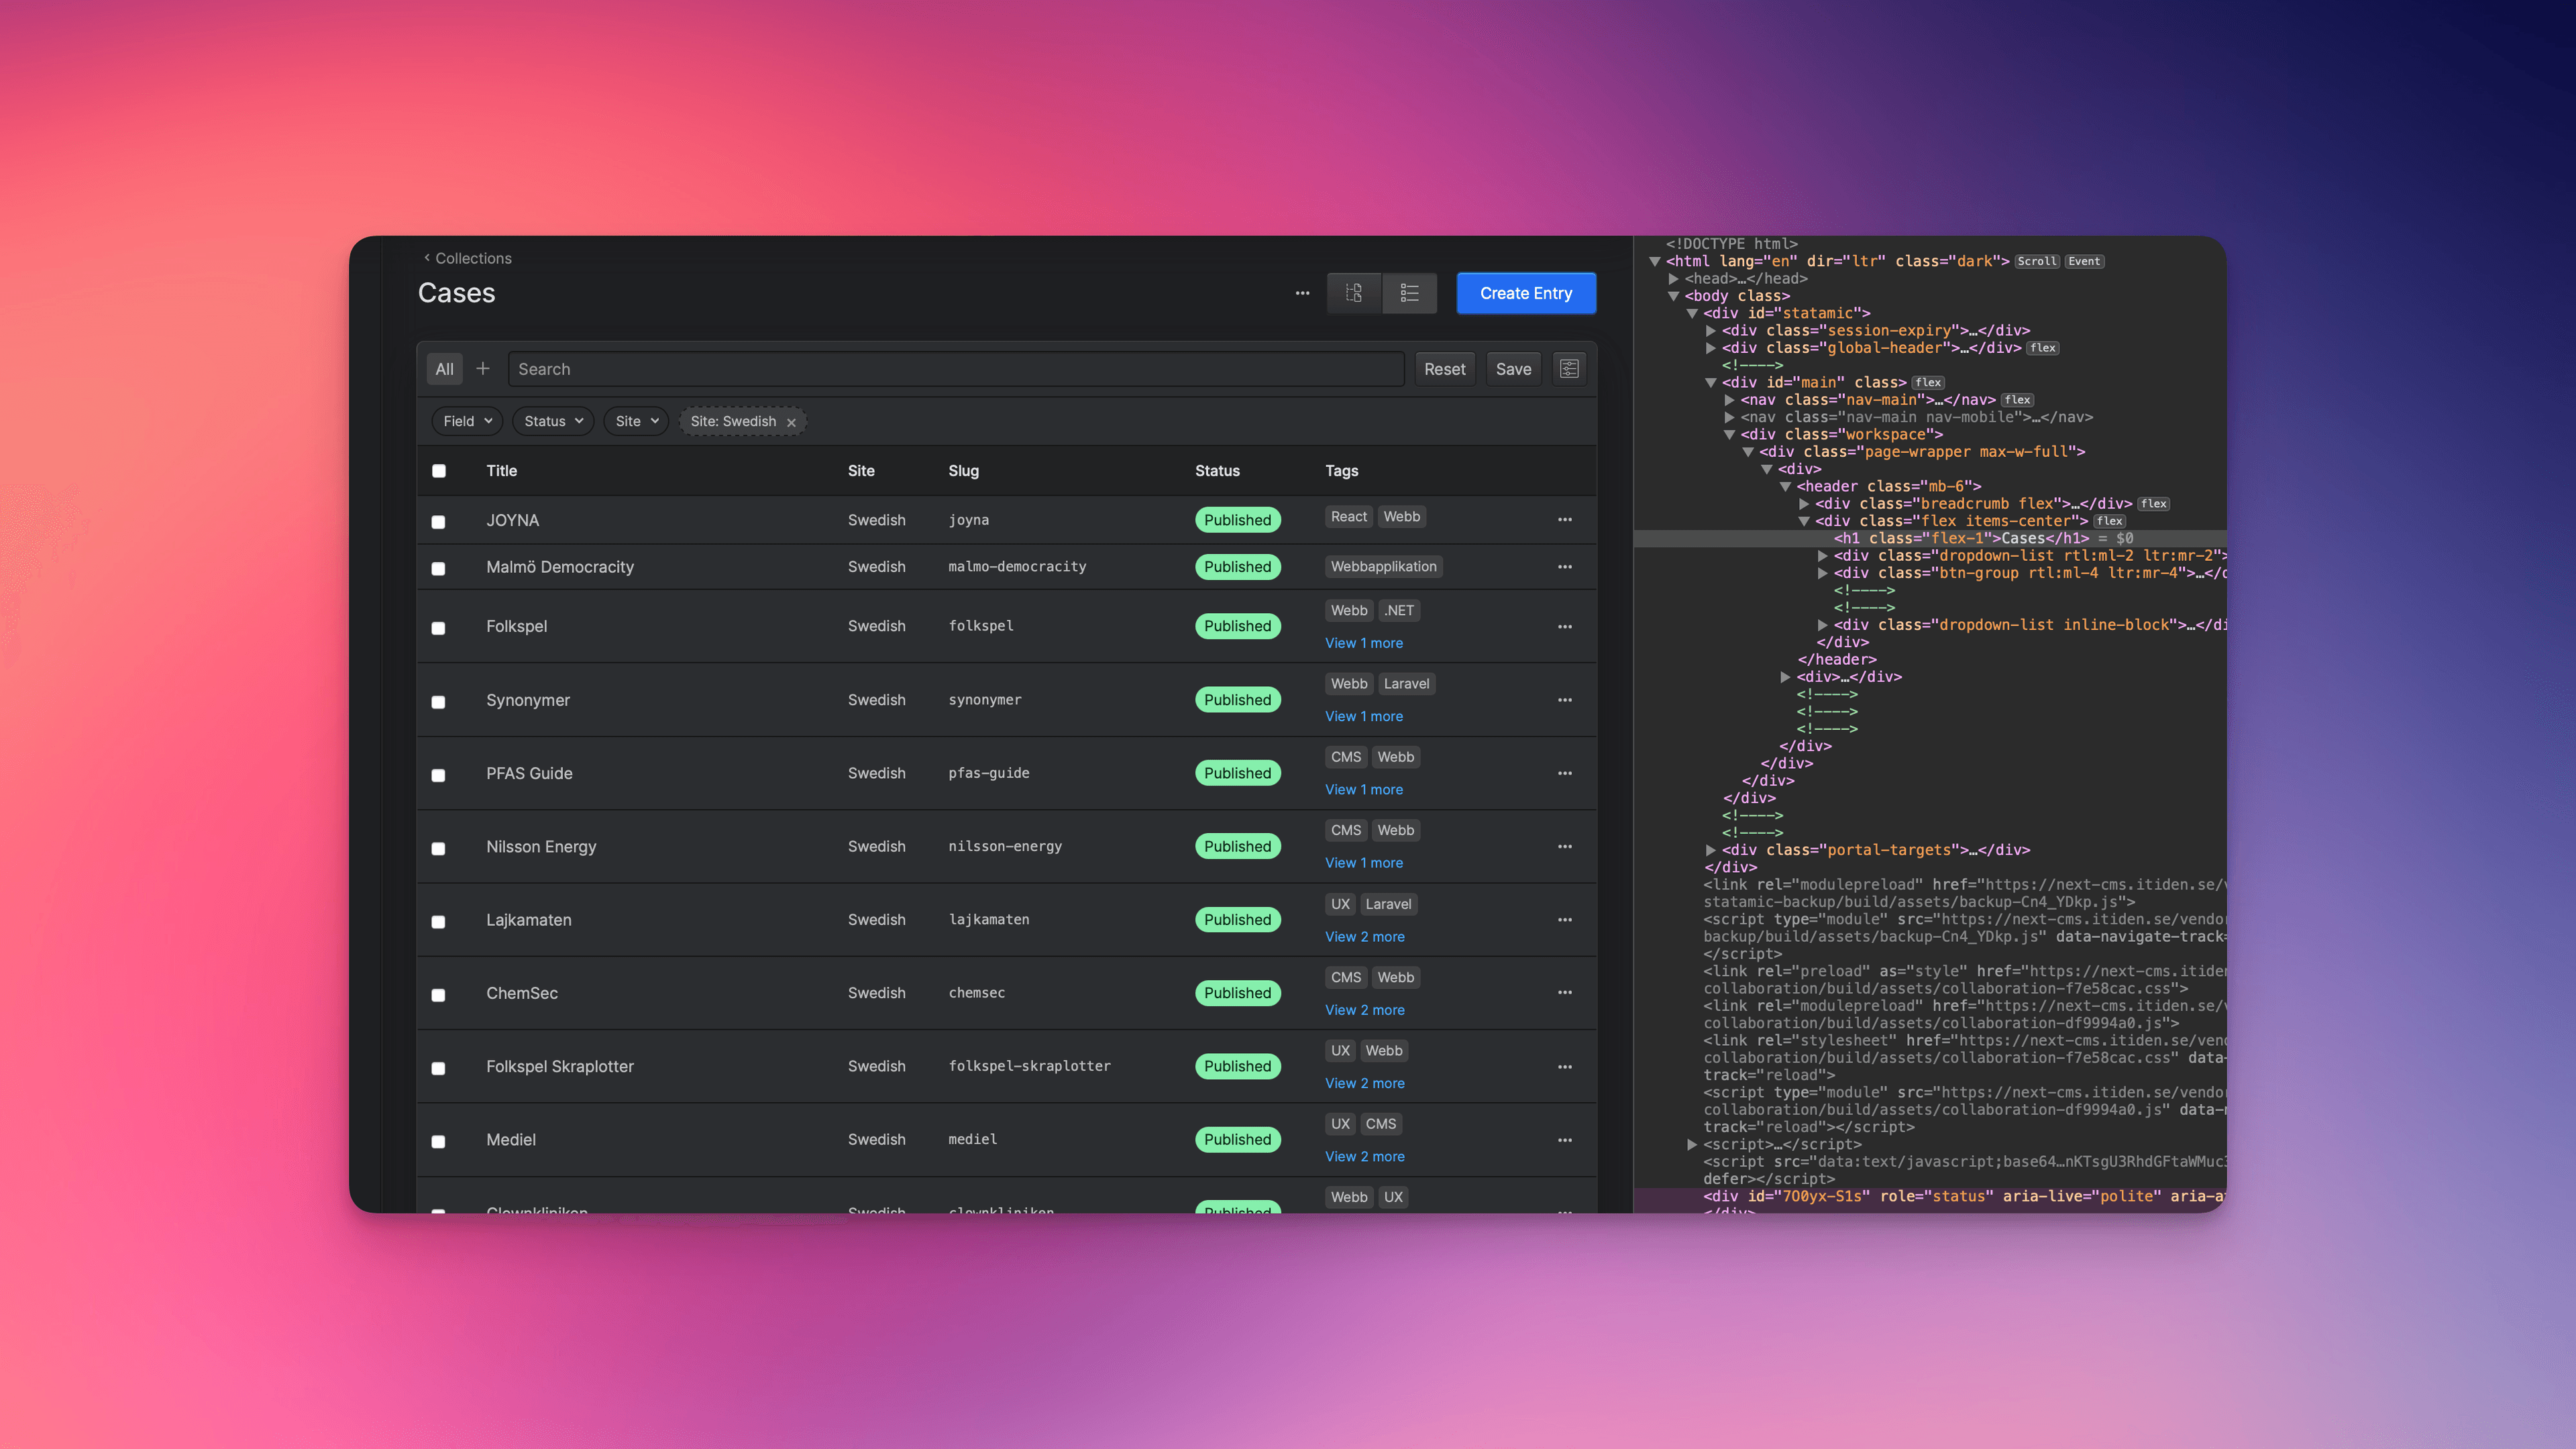Open row actions for Lajkamaten entry
Screen dimensions: 2576x1449
1564,920
